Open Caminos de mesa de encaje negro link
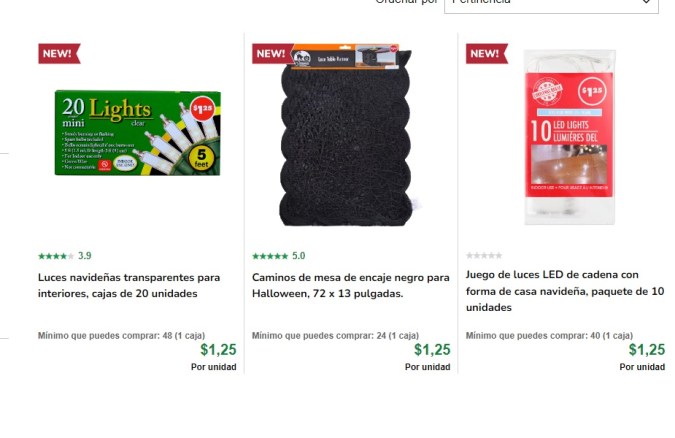 (x=350, y=286)
